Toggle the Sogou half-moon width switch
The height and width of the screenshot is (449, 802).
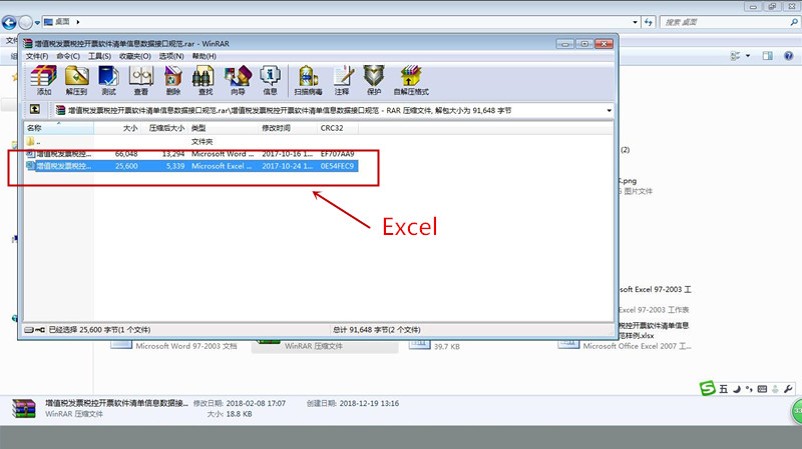[737, 389]
